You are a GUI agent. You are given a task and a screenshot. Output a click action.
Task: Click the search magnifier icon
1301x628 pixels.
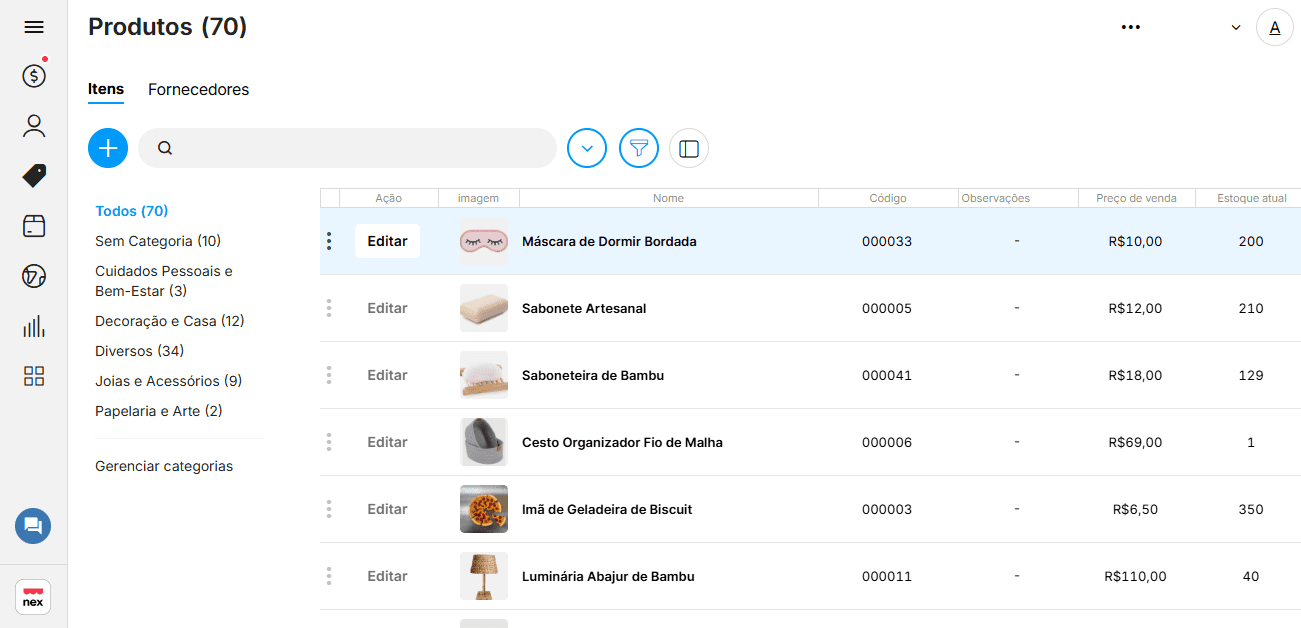point(165,148)
